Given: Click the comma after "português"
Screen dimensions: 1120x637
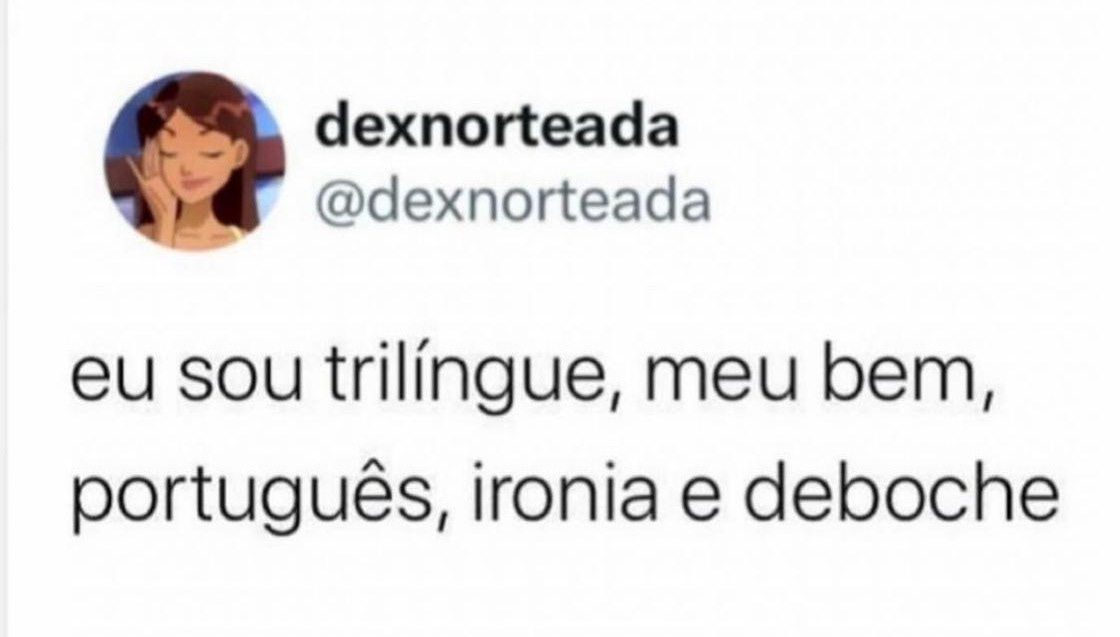Looking at the screenshot, I should (x=441, y=518).
